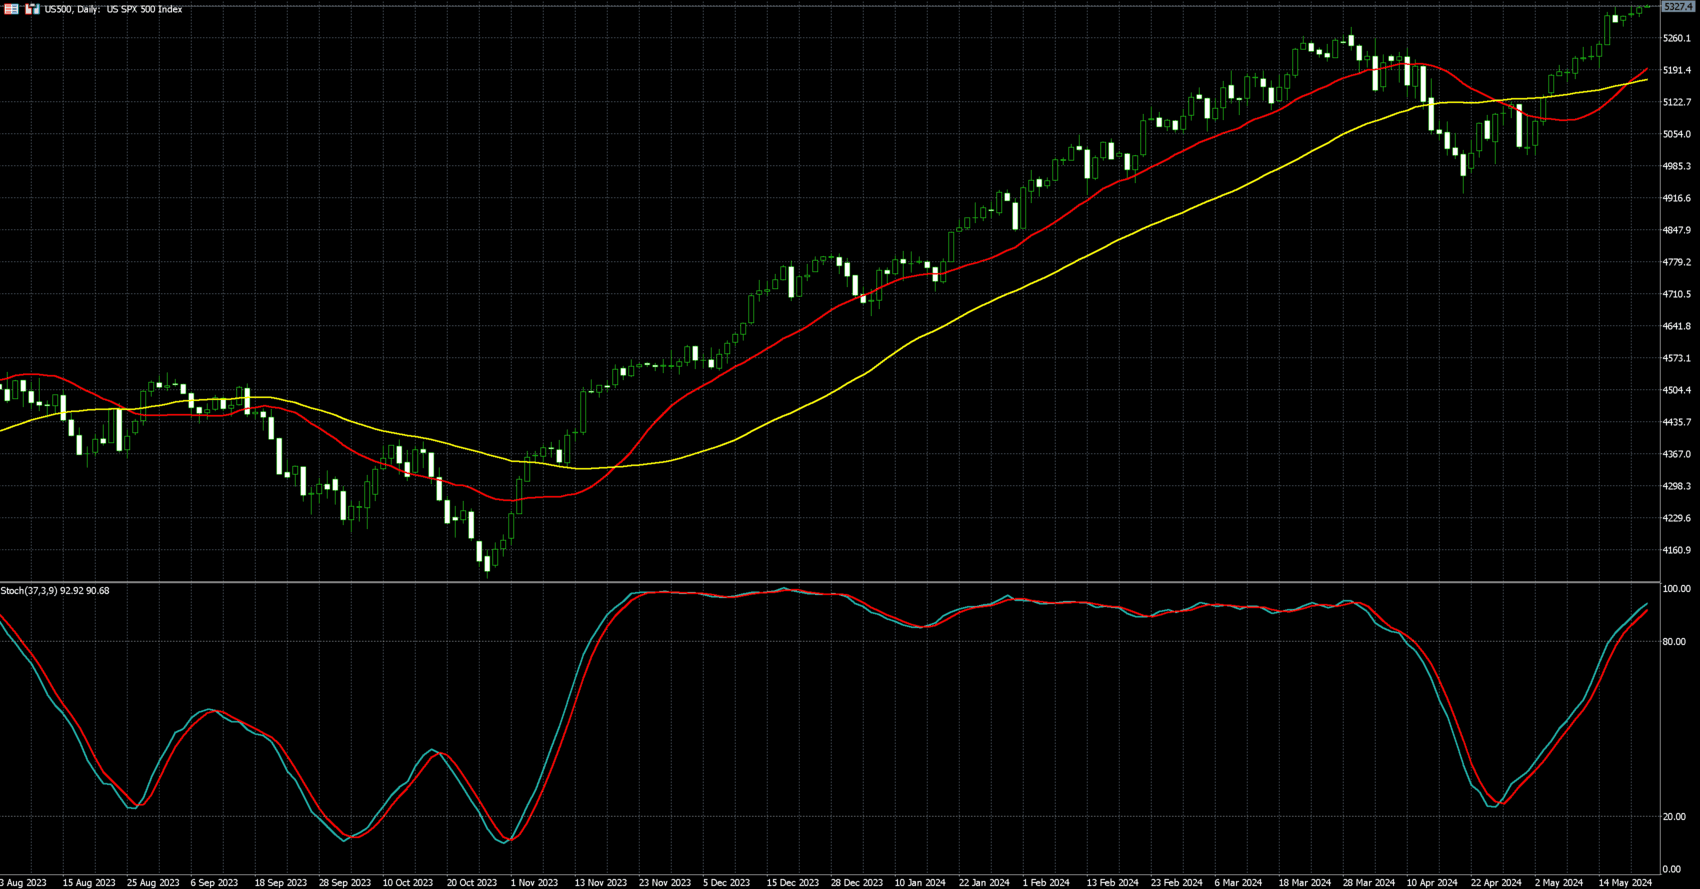Select the current price label 5327.4
Viewport: 1700px width, 889px height.
[1677, 7]
